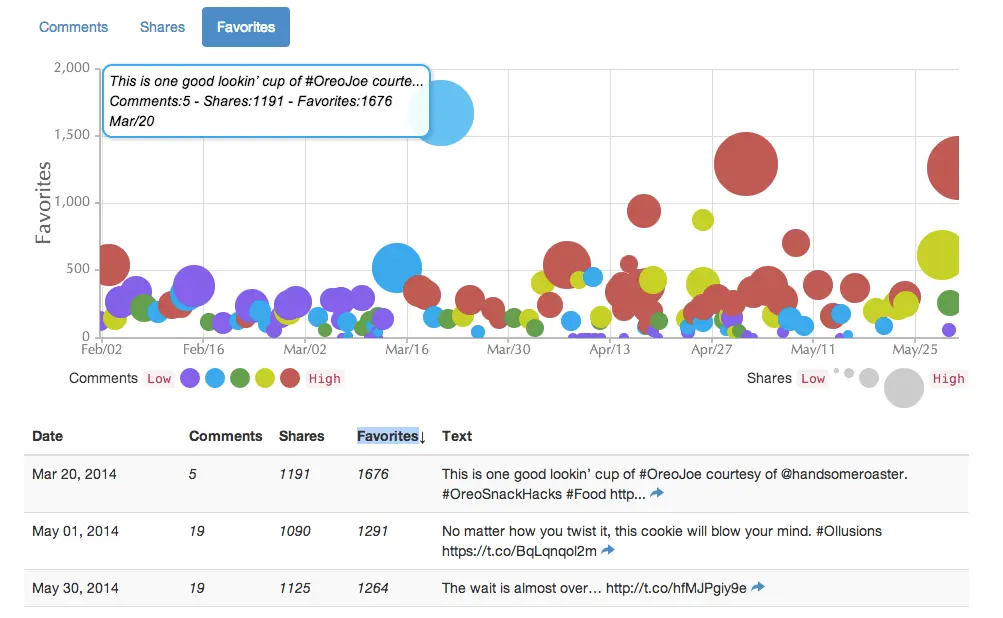Click share arrow on May 01 tweet
The height and width of the screenshot is (618, 1003).
click(608, 551)
